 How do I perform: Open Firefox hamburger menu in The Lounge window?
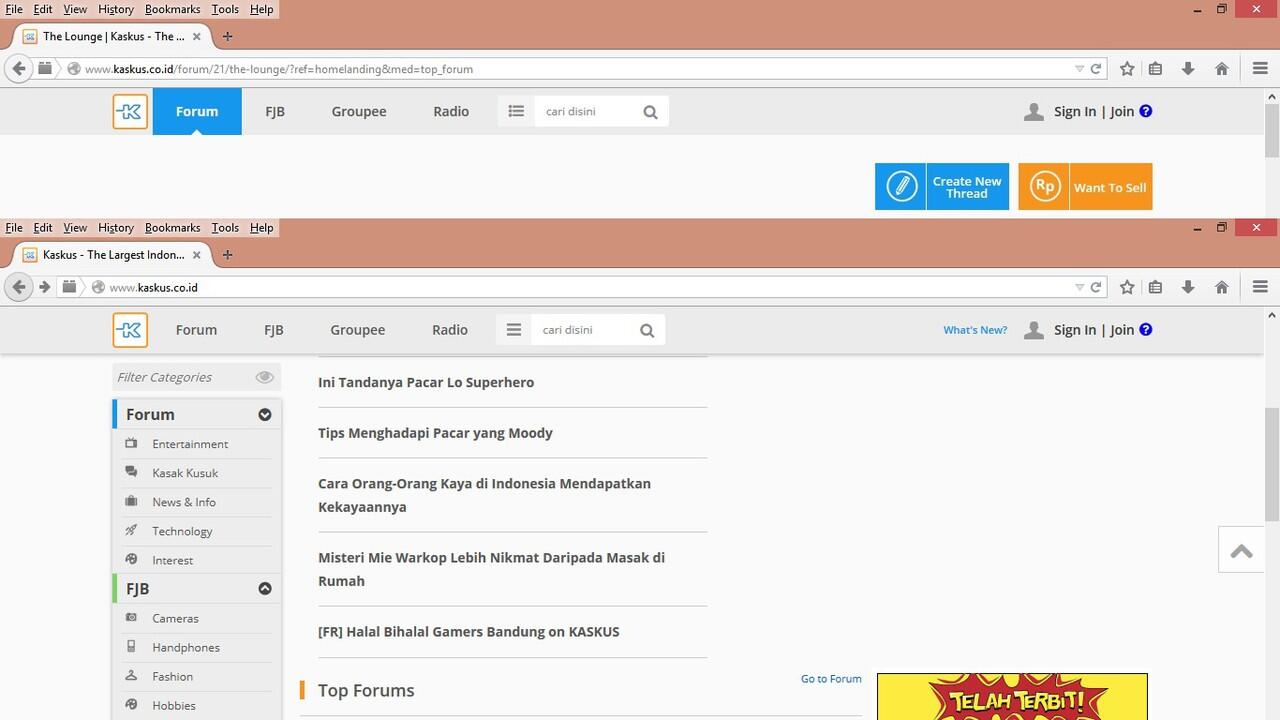coord(1260,69)
